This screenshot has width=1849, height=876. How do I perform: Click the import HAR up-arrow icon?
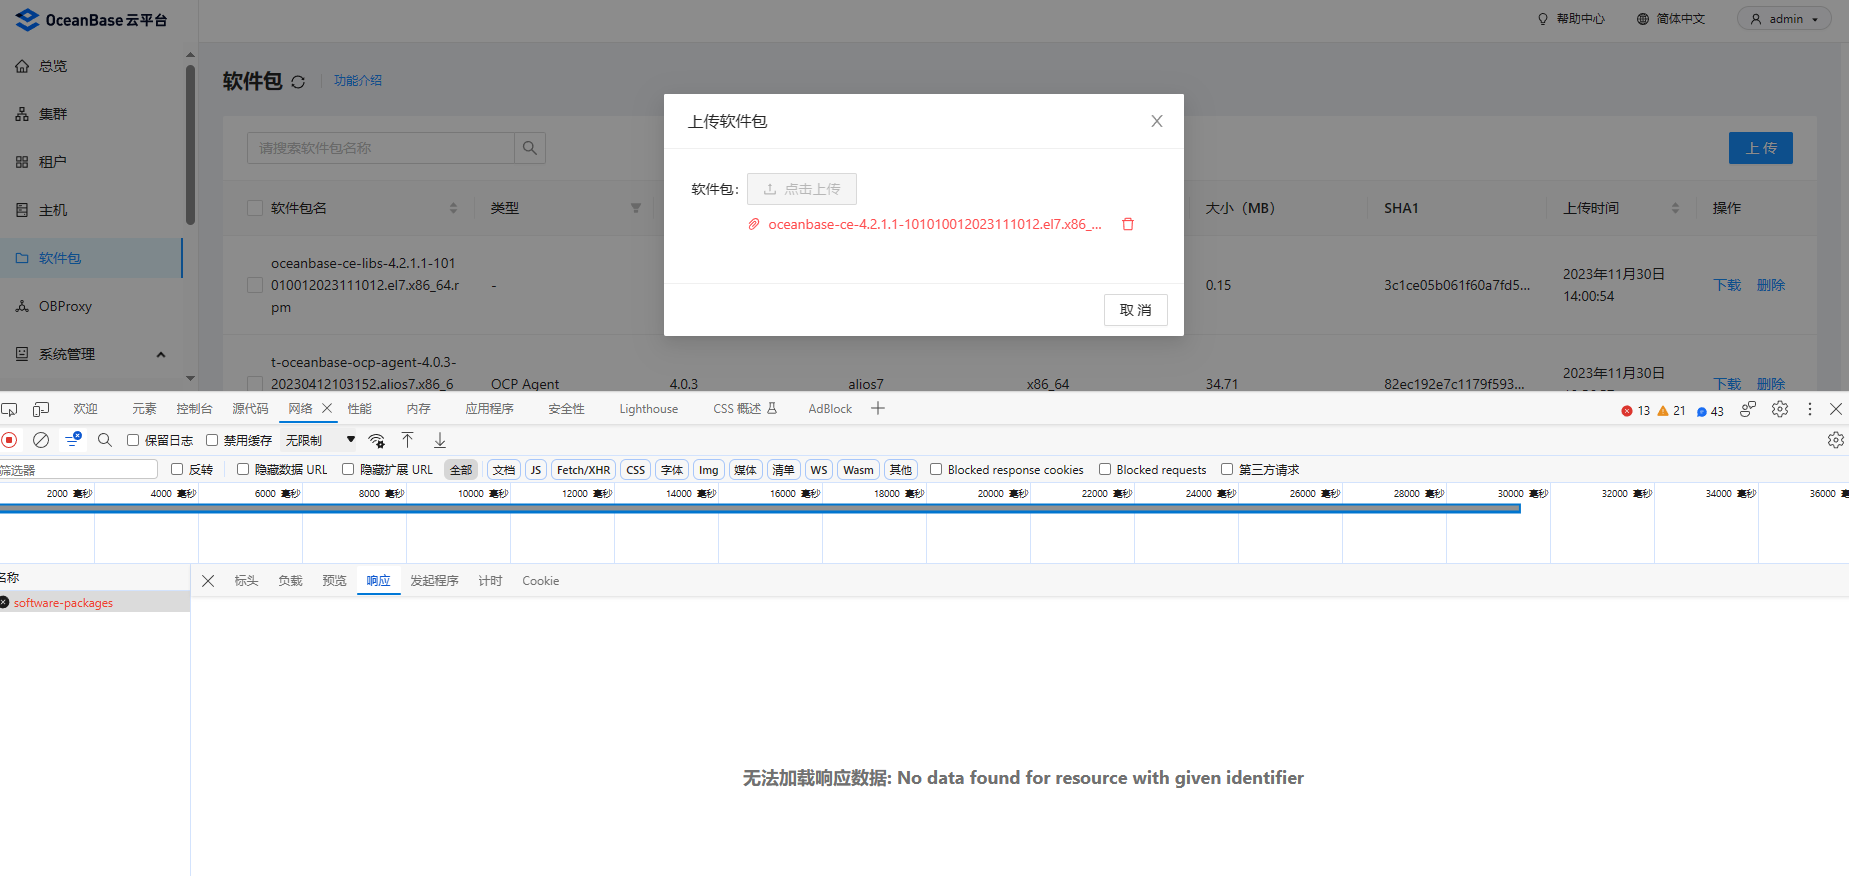(x=408, y=440)
